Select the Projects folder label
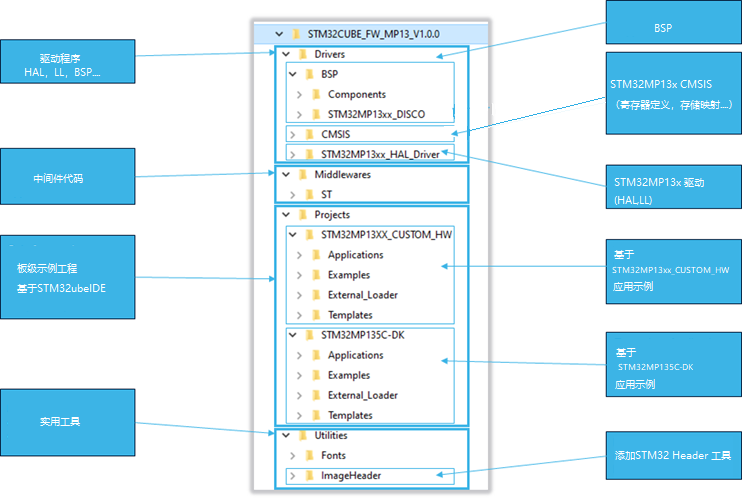This screenshot has height=499, width=742. (332, 214)
